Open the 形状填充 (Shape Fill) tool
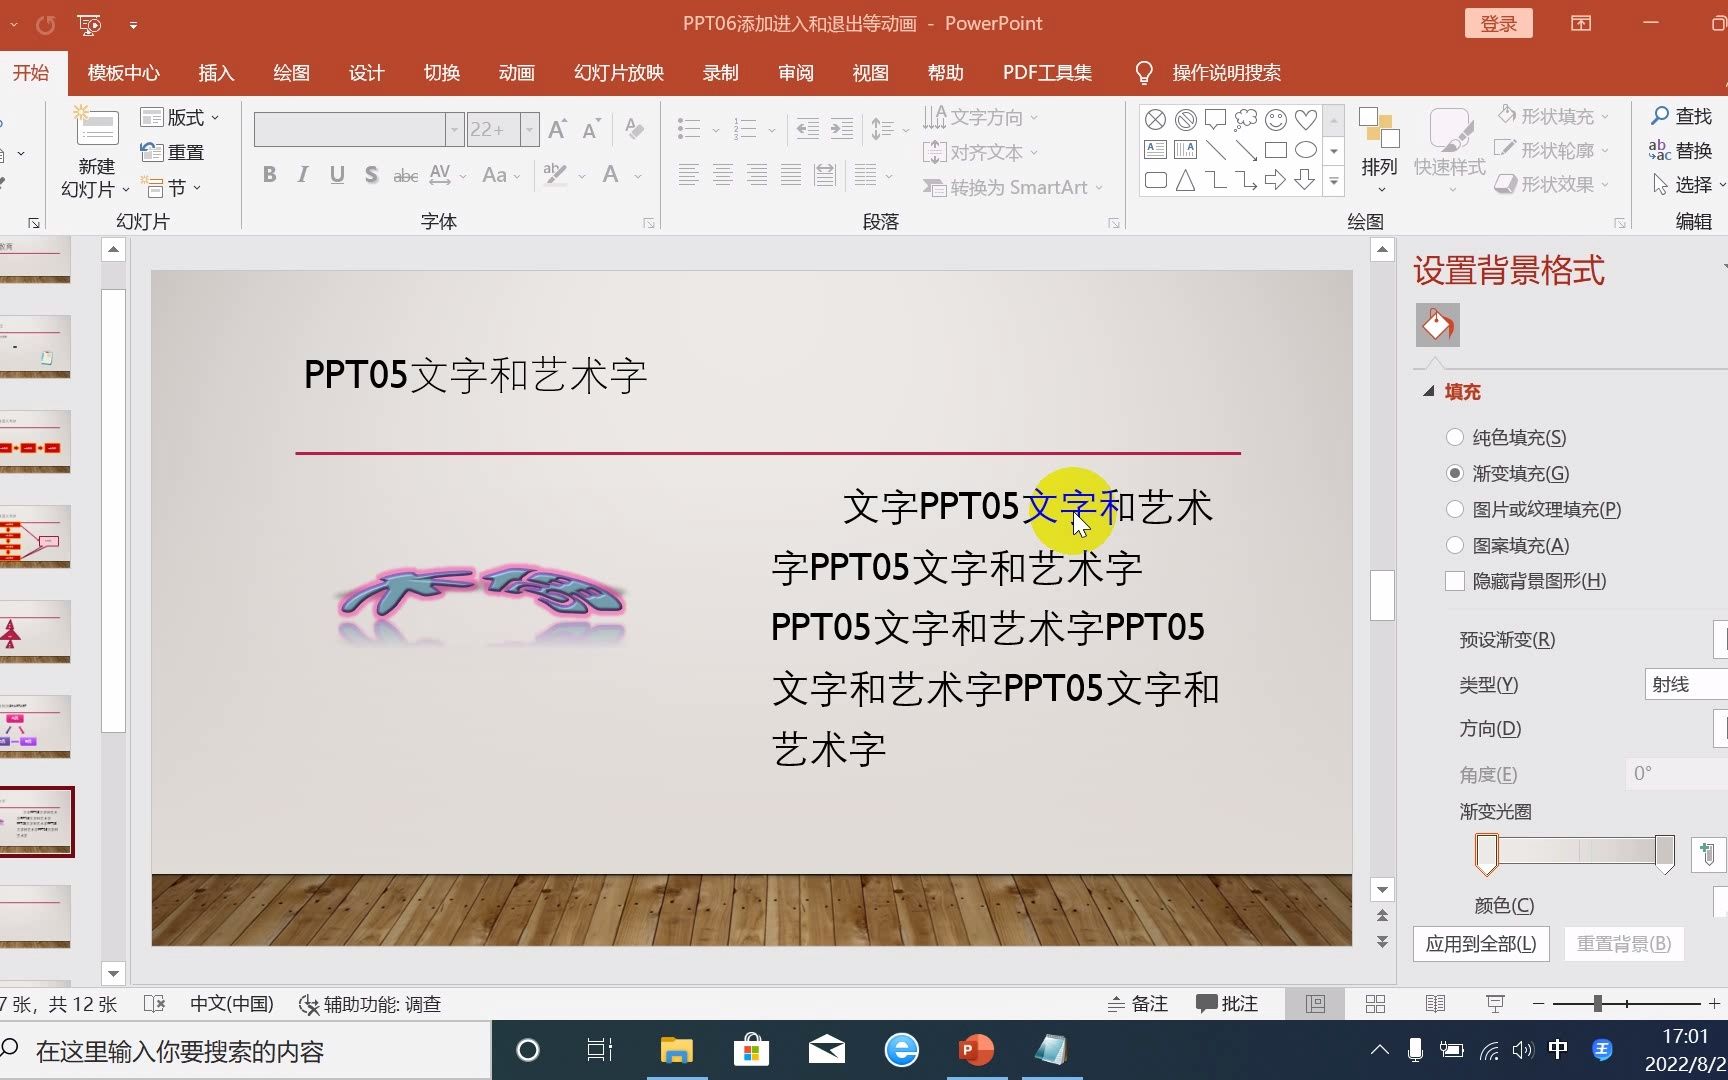The height and width of the screenshot is (1080, 1728). (1554, 116)
